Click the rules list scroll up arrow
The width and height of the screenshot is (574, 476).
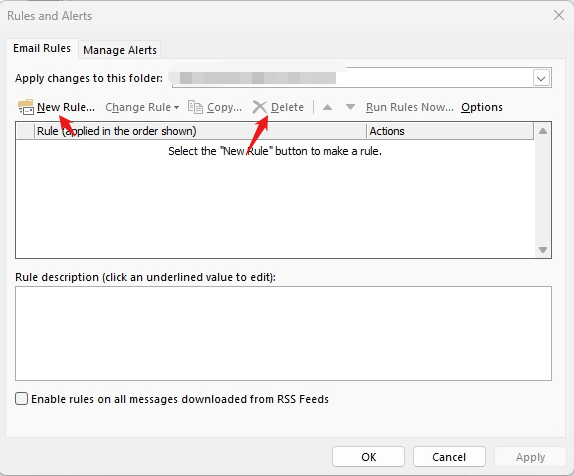click(x=543, y=131)
